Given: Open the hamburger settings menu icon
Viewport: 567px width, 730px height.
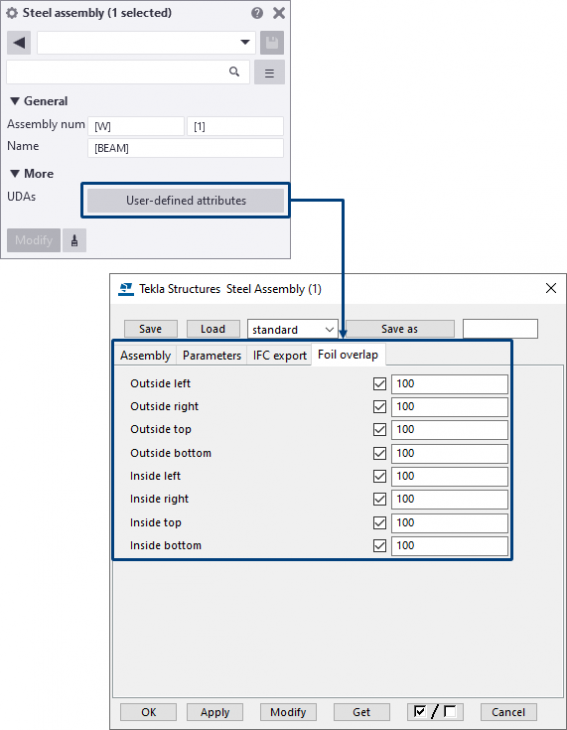Looking at the screenshot, I should click(x=269, y=73).
